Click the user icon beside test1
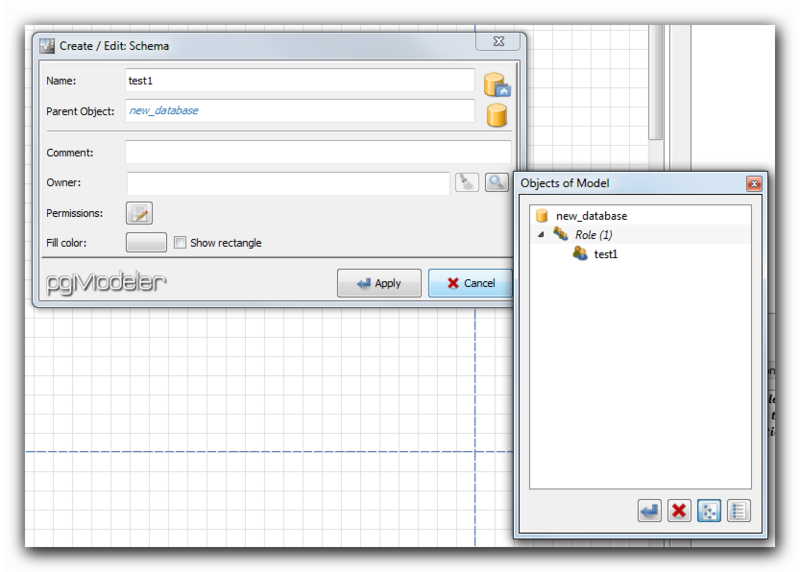Screen dimensions: 800x572 point(580,253)
